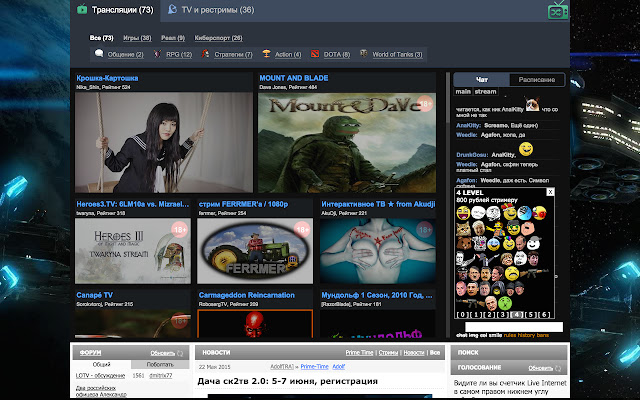This screenshot has height=400, width=640.
Task: Pick the white smiley wearing a gray cap
Action: 534,243
